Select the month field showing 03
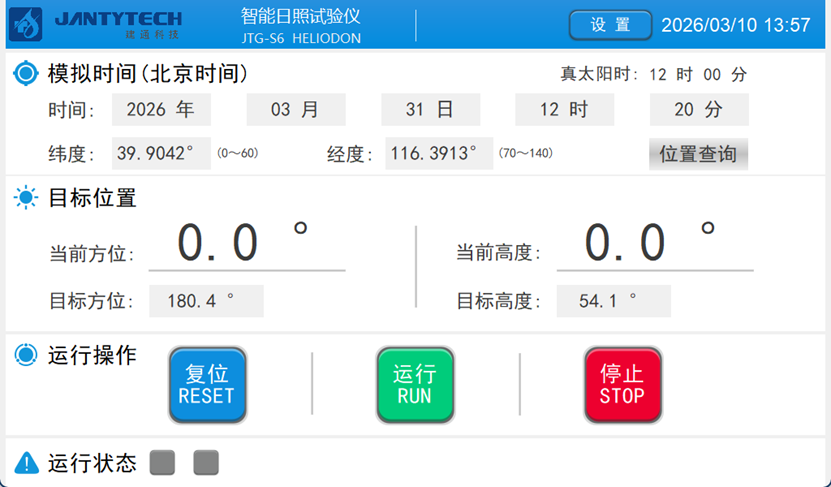The image size is (831, 487). [295, 110]
